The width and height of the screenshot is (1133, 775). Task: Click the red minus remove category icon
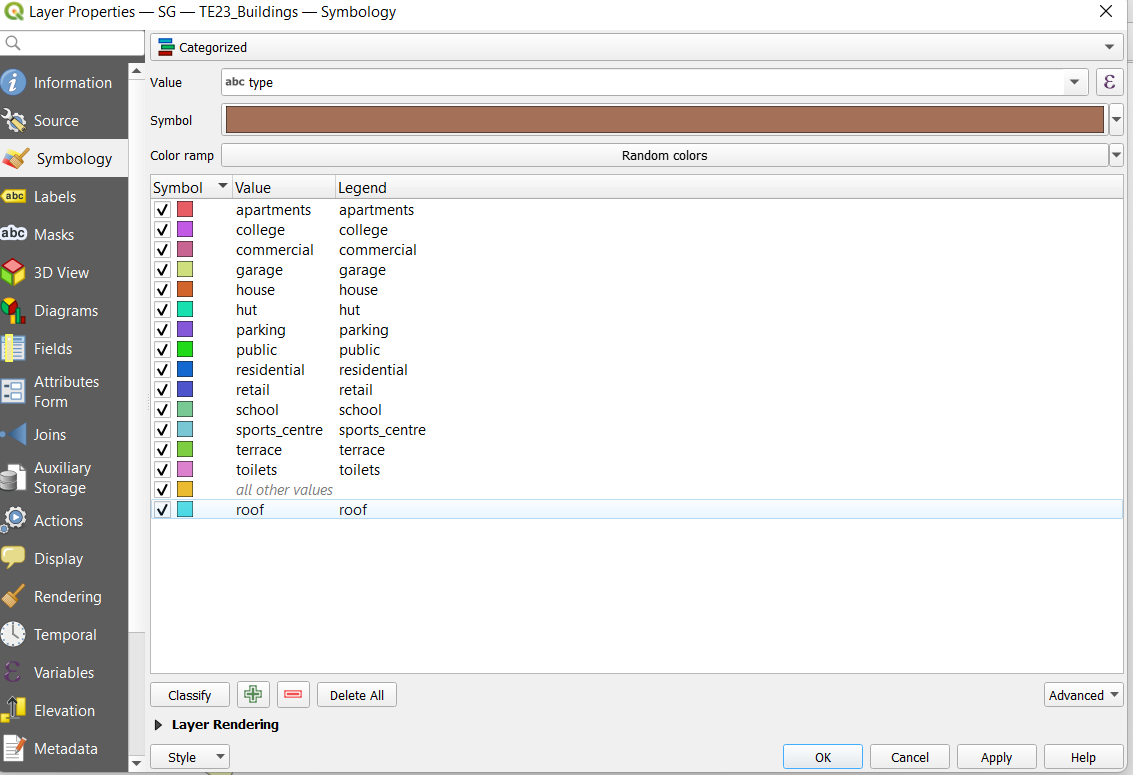(293, 695)
